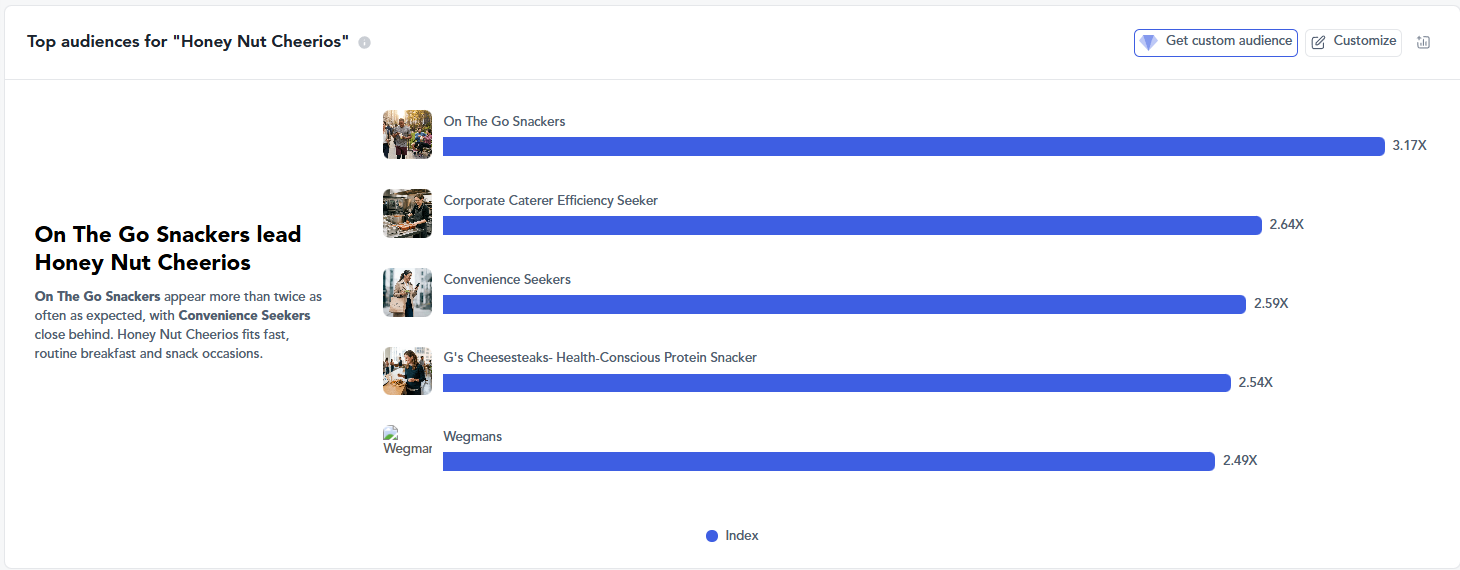Open the Corporate Caterer thumbnail image

coord(407,213)
